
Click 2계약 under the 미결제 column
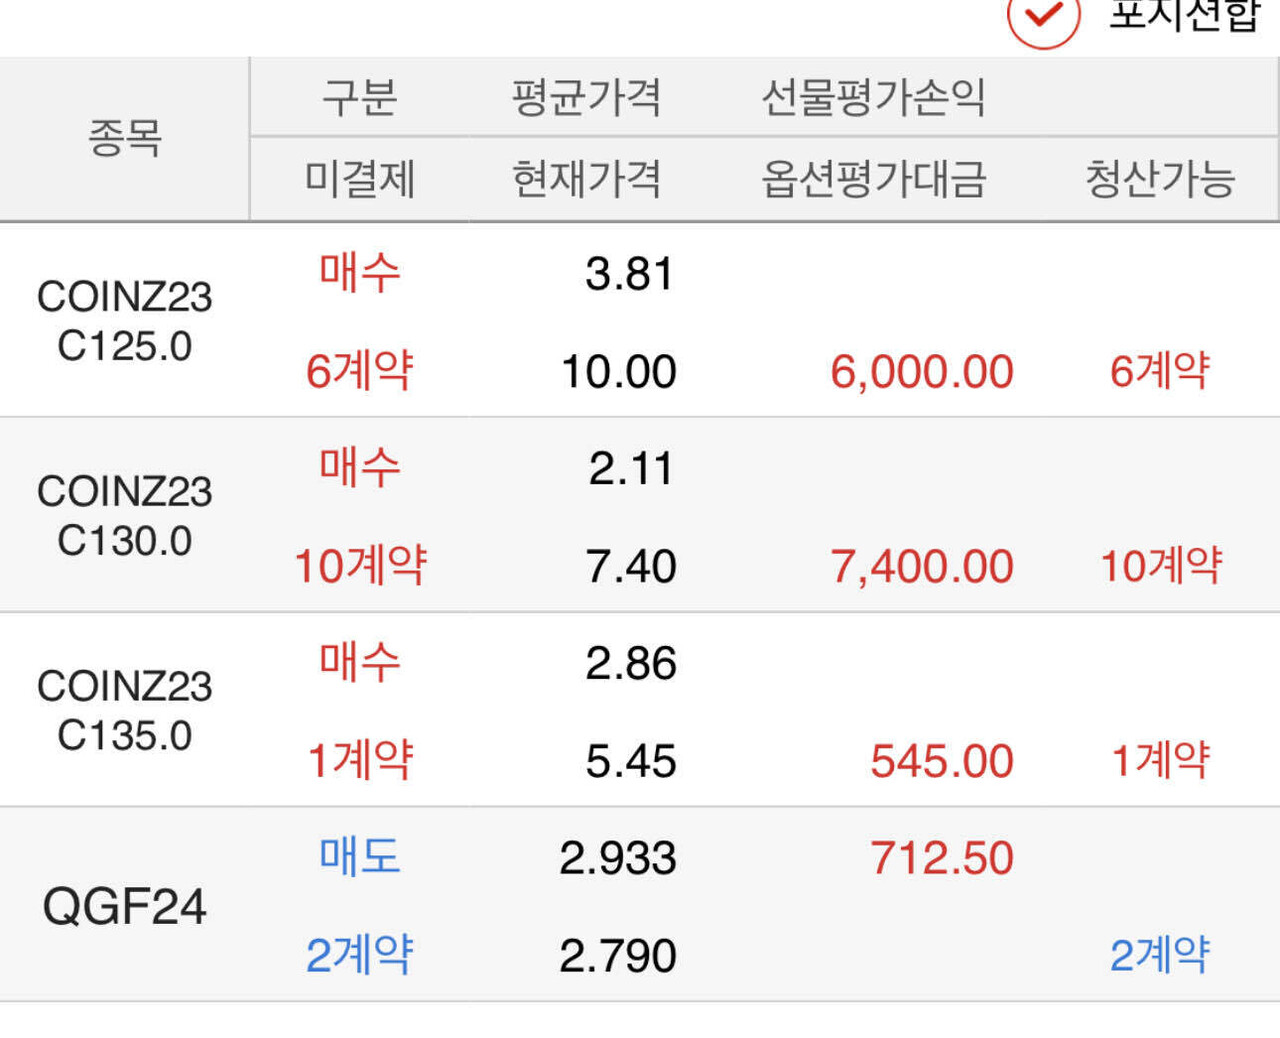tap(360, 955)
